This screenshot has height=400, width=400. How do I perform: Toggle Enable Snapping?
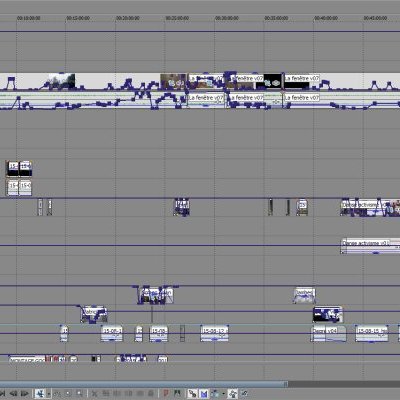tap(192, 394)
